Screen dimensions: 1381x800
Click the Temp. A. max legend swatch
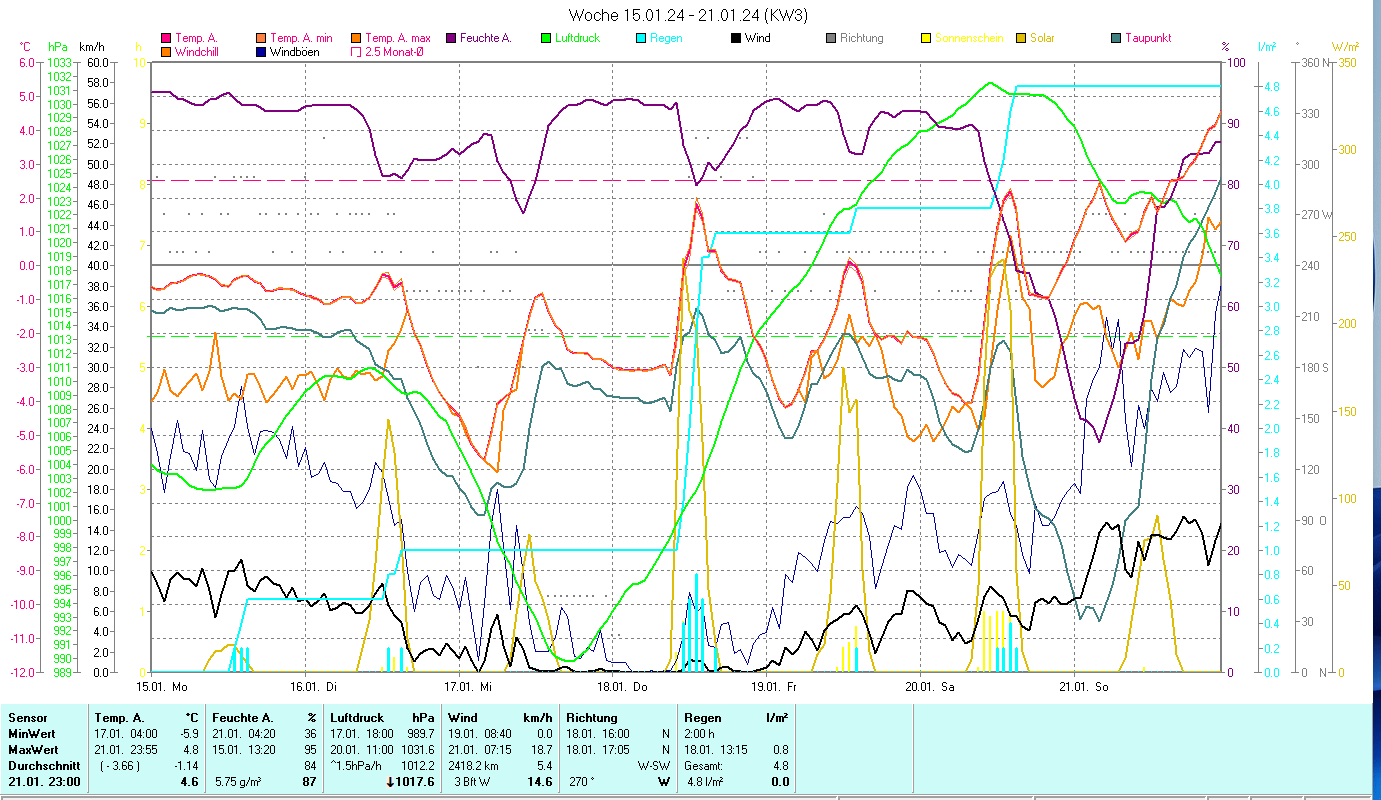pyautogui.click(x=355, y=38)
